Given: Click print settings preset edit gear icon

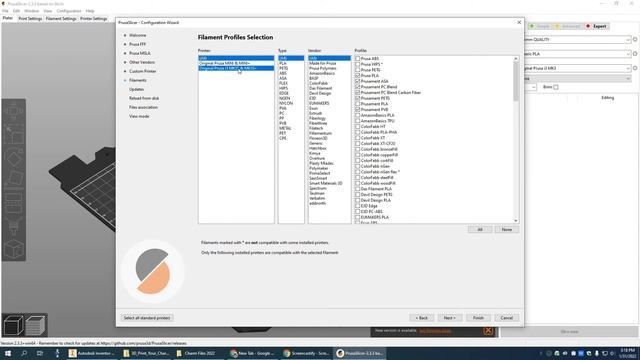Looking at the screenshot, I should 635,40.
